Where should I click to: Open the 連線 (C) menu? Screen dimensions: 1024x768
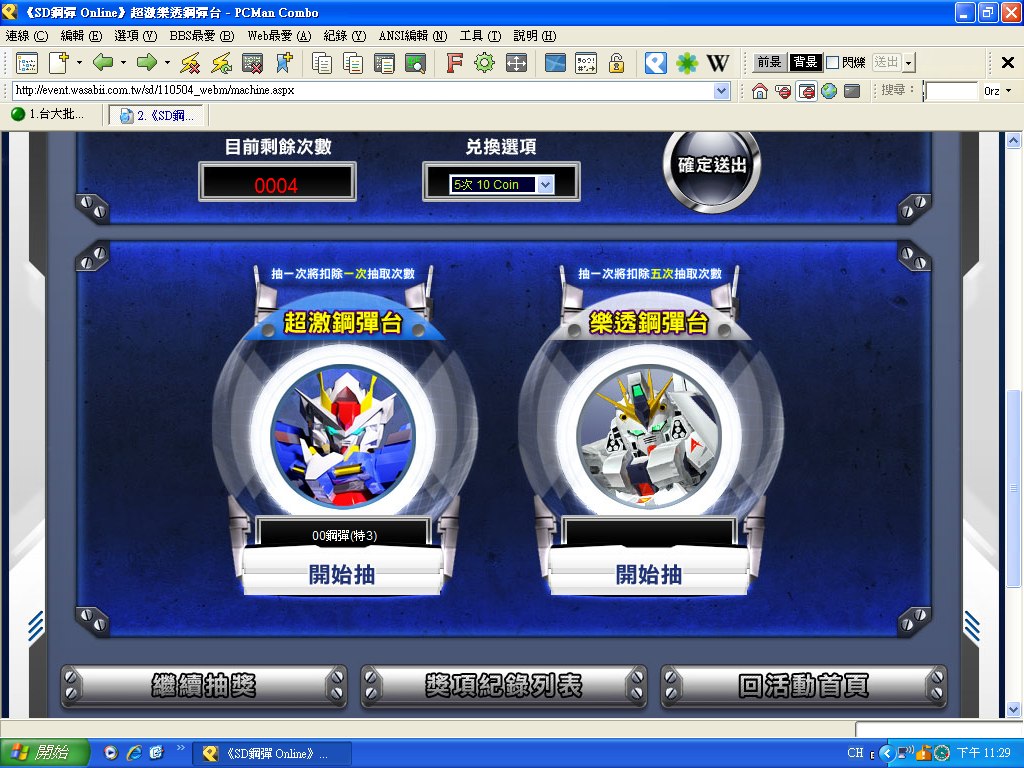[27, 36]
